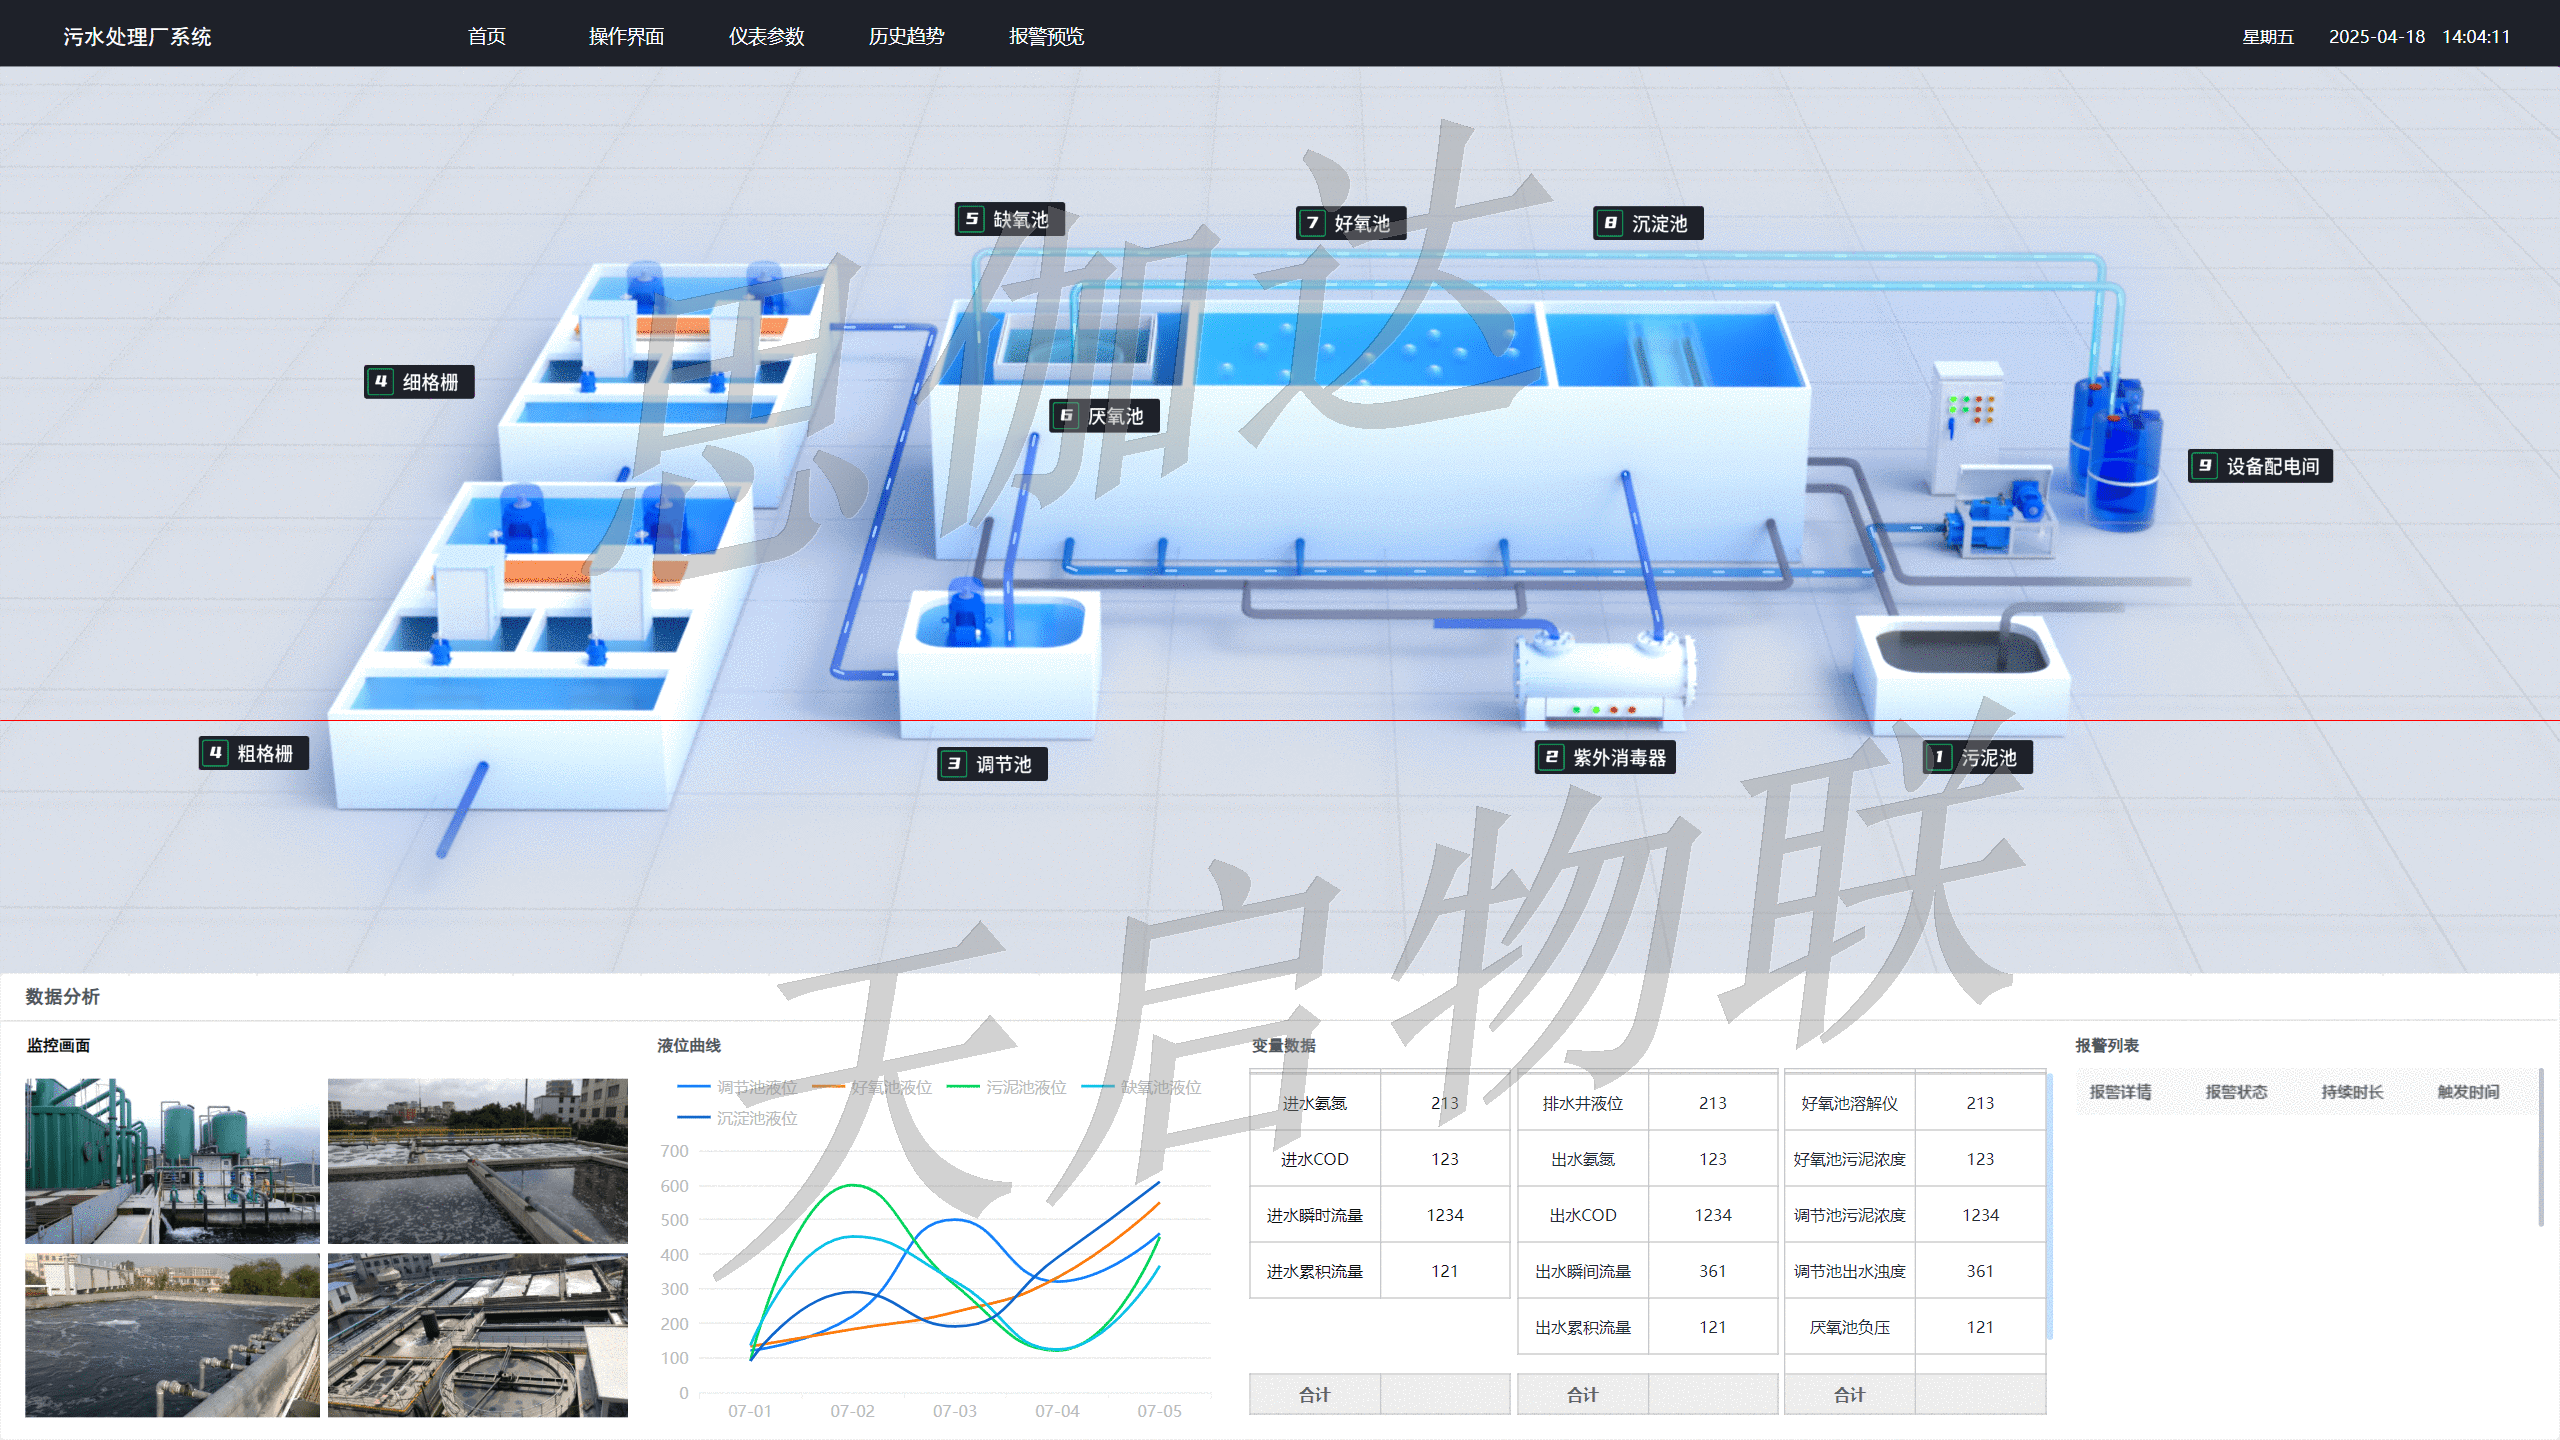Screen dimensions: 2560x1440
Task: Select the 沉淀池 number 8 badge
Action: [1610, 223]
